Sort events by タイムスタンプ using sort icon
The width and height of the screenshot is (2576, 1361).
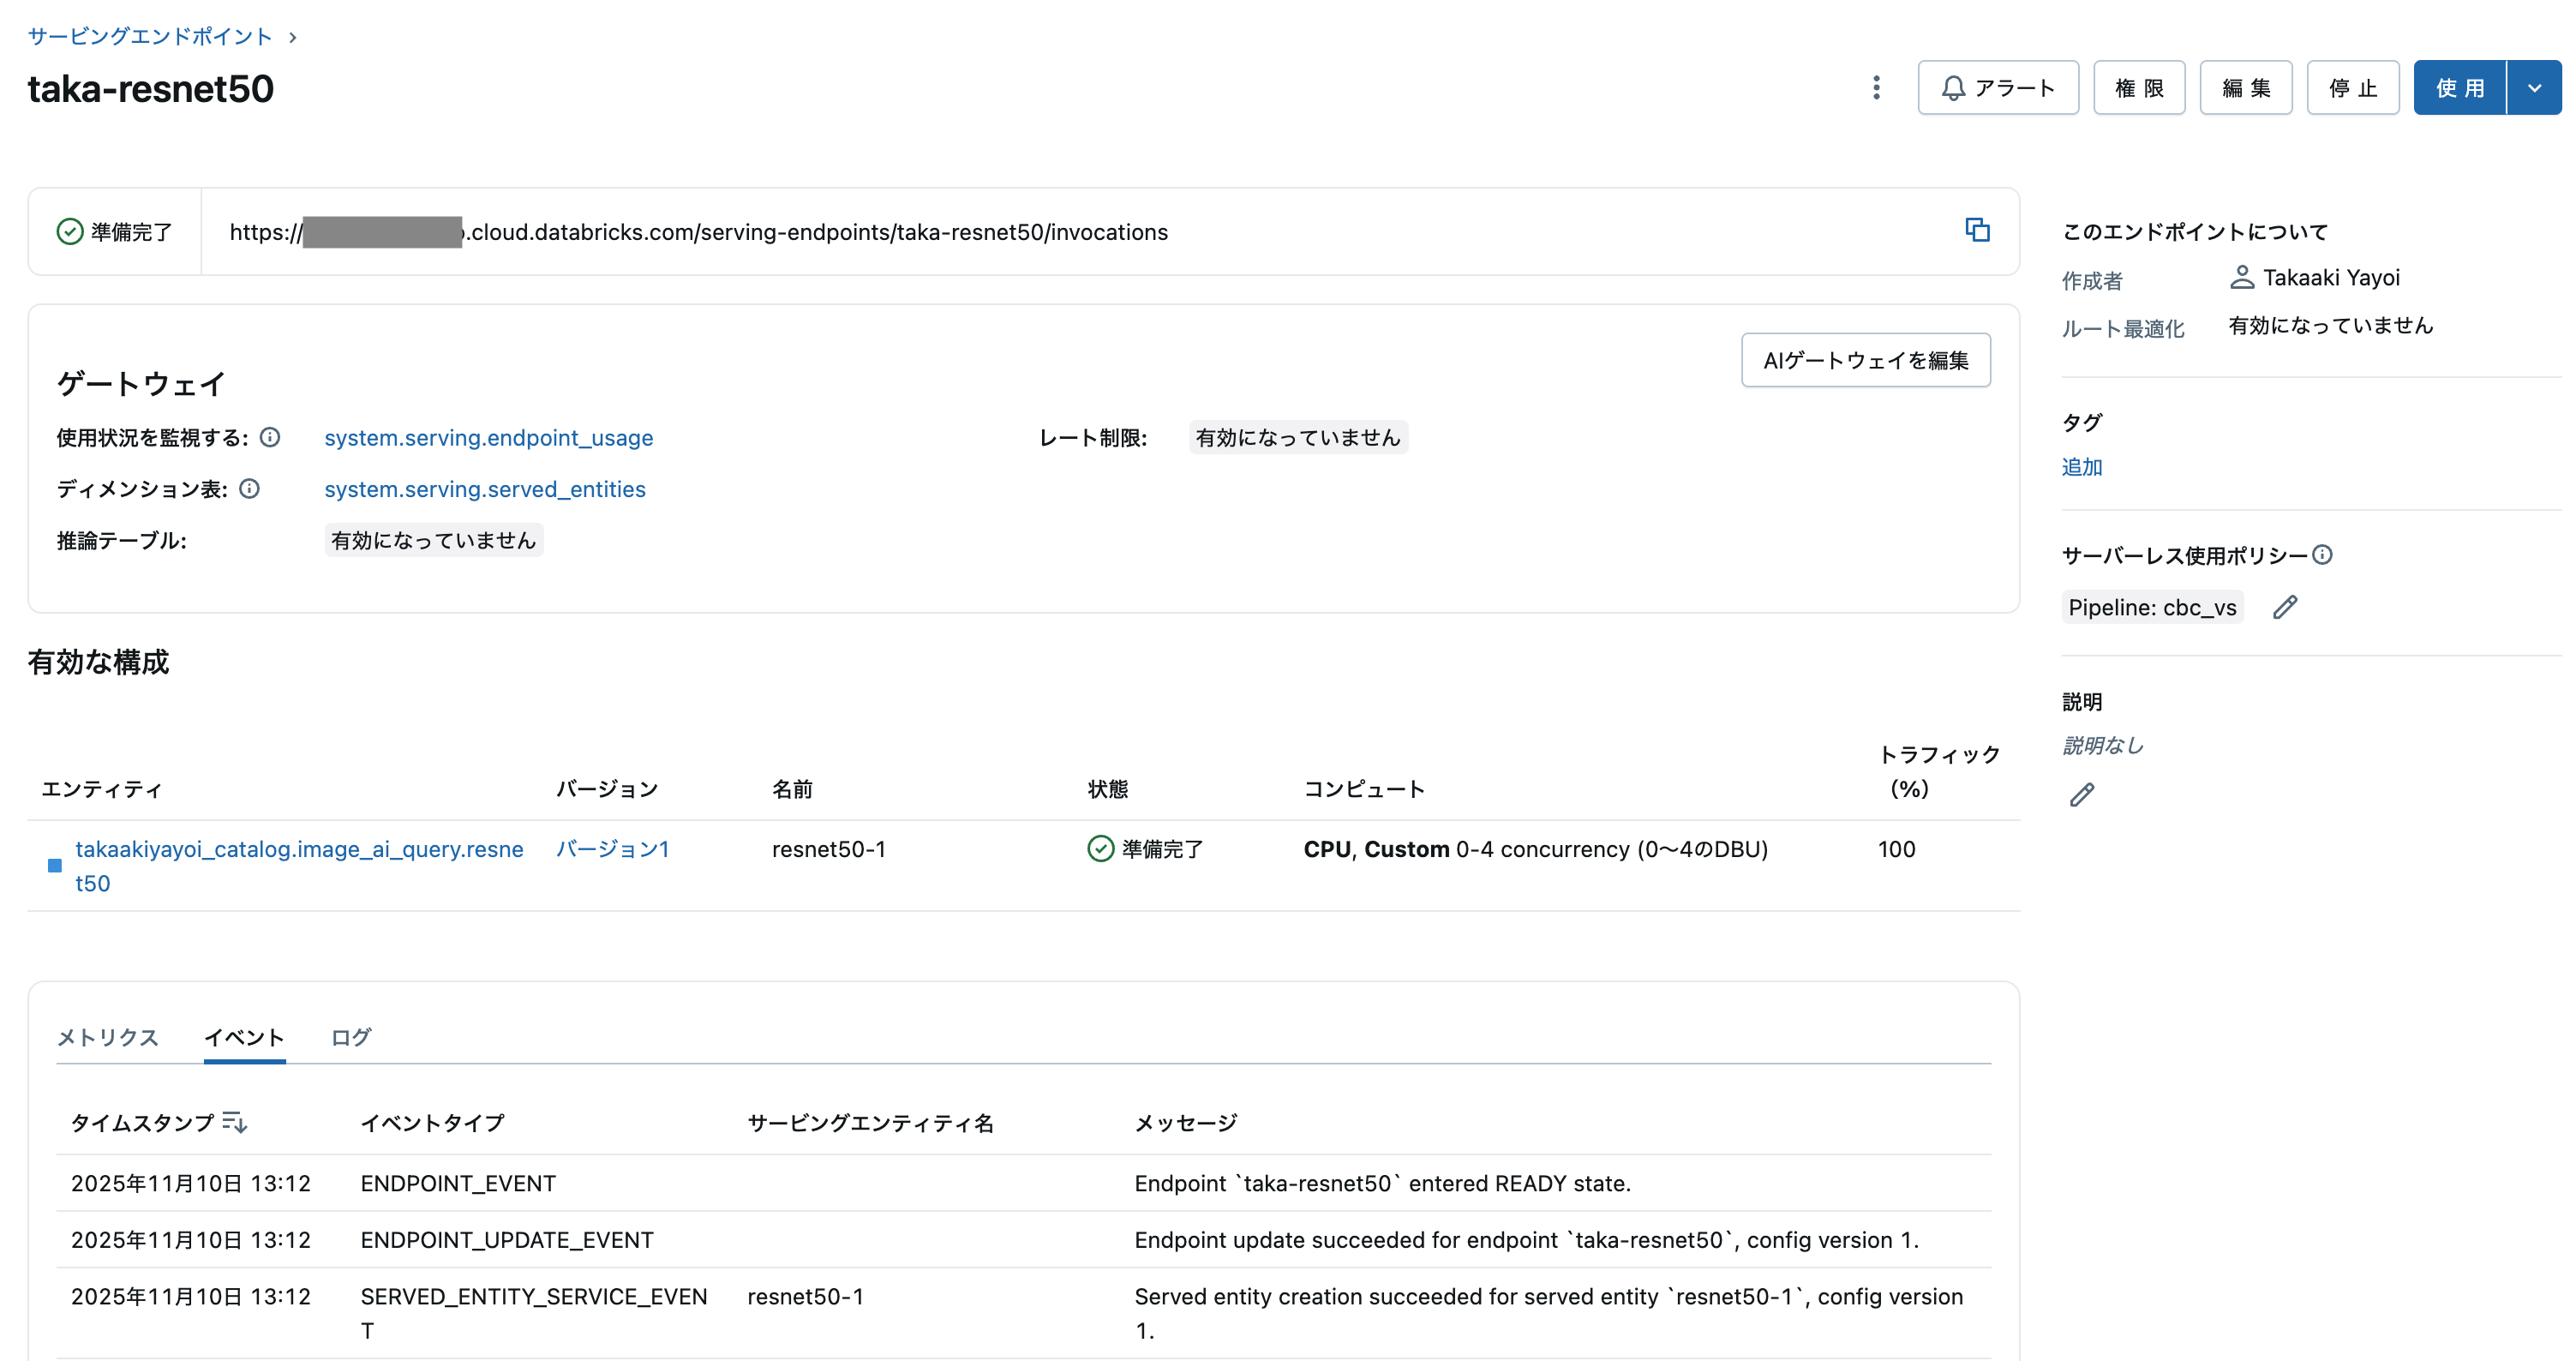tap(234, 1121)
